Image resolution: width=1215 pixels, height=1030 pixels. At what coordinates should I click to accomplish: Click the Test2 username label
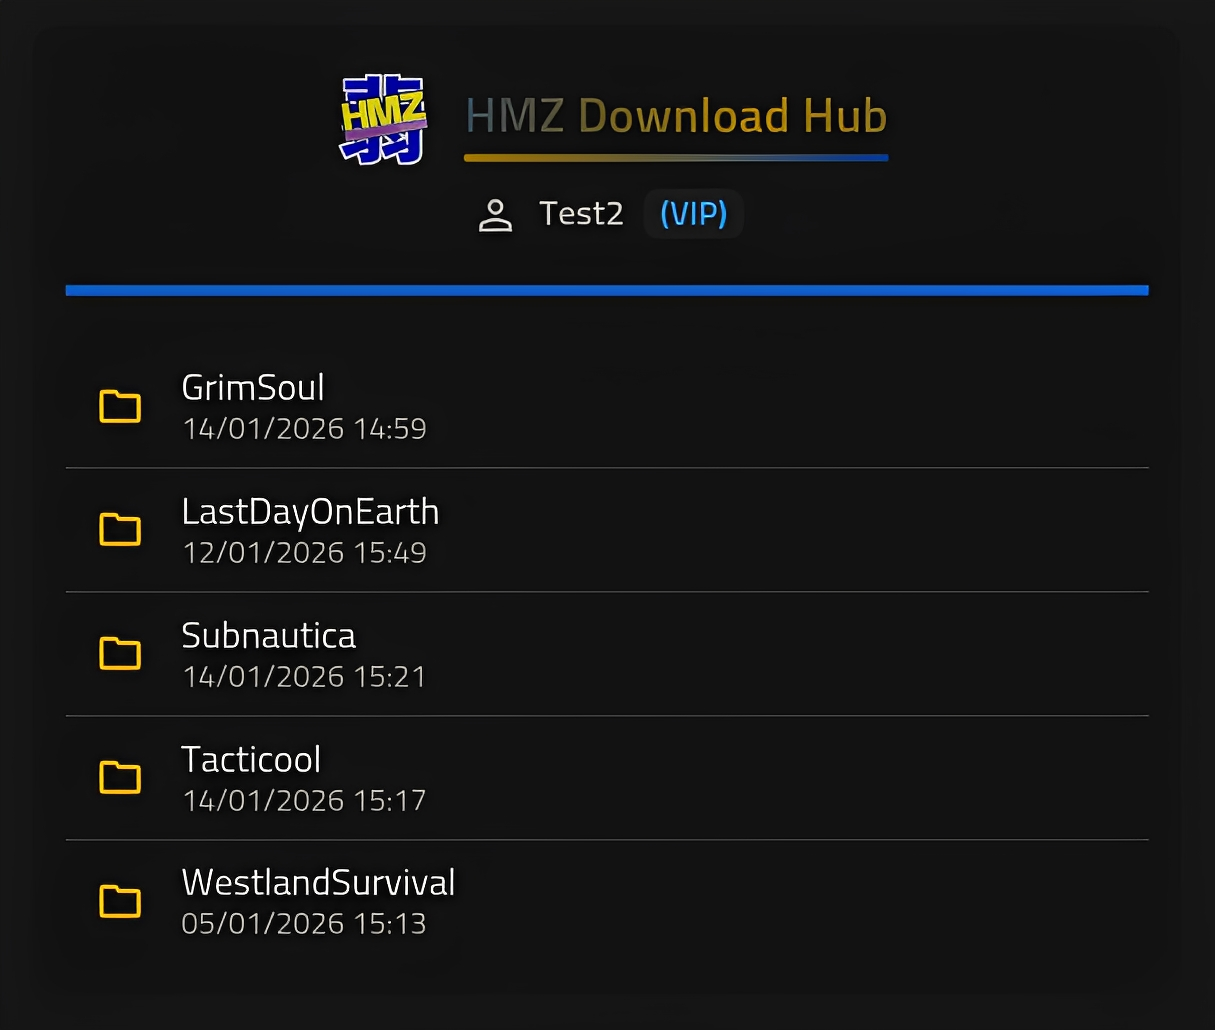[x=581, y=214]
